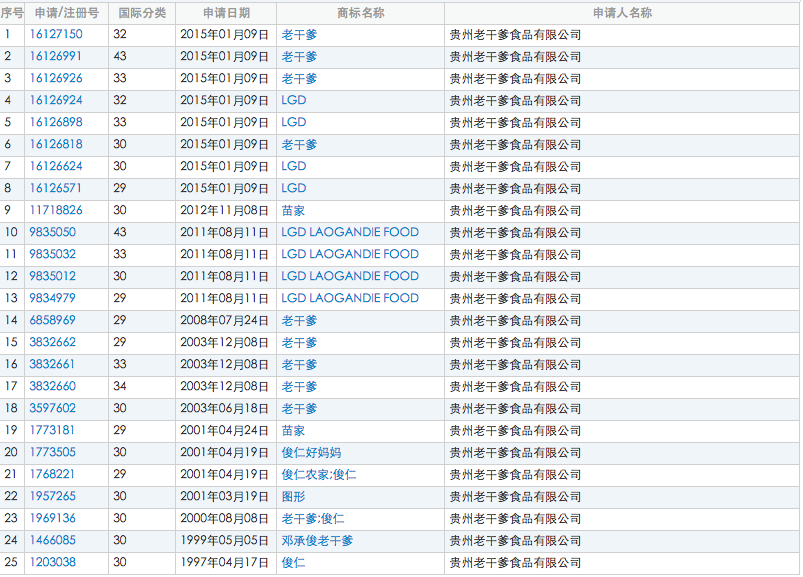Viewport: 803px width, 577px height.
Task: Open registration number 16126924
Action: pyautogui.click(x=56, y=100)
